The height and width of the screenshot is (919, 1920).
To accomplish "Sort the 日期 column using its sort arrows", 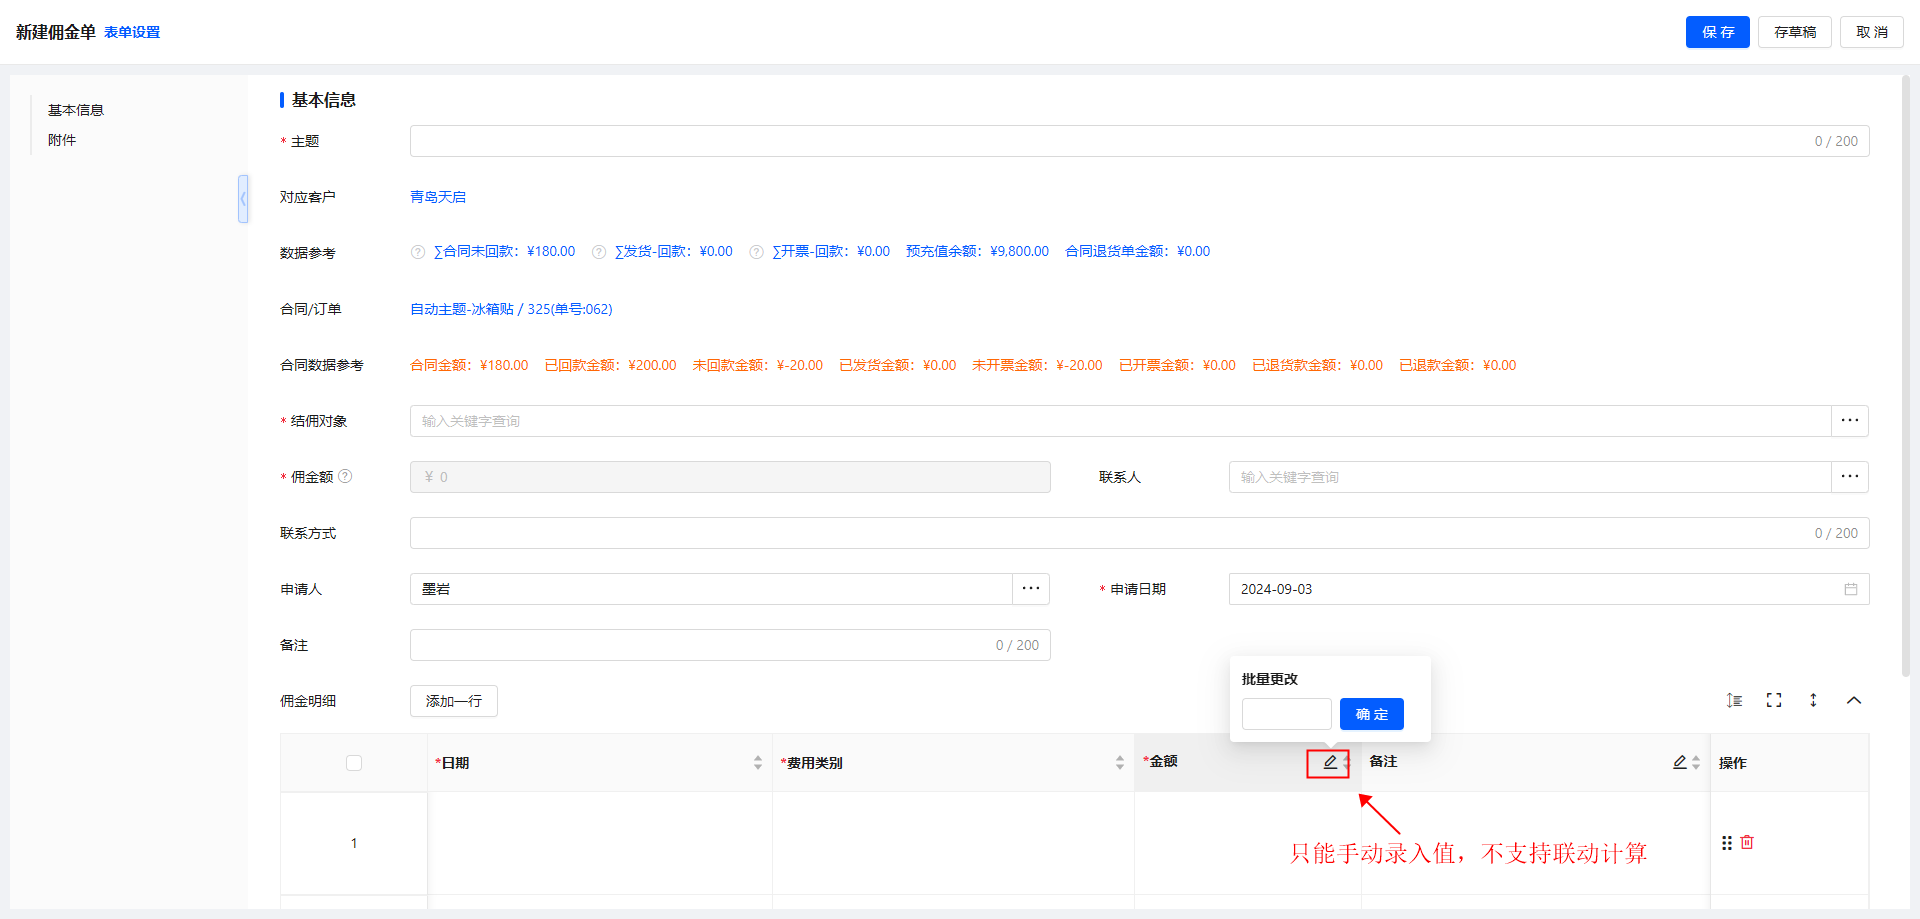I will 758,764.
